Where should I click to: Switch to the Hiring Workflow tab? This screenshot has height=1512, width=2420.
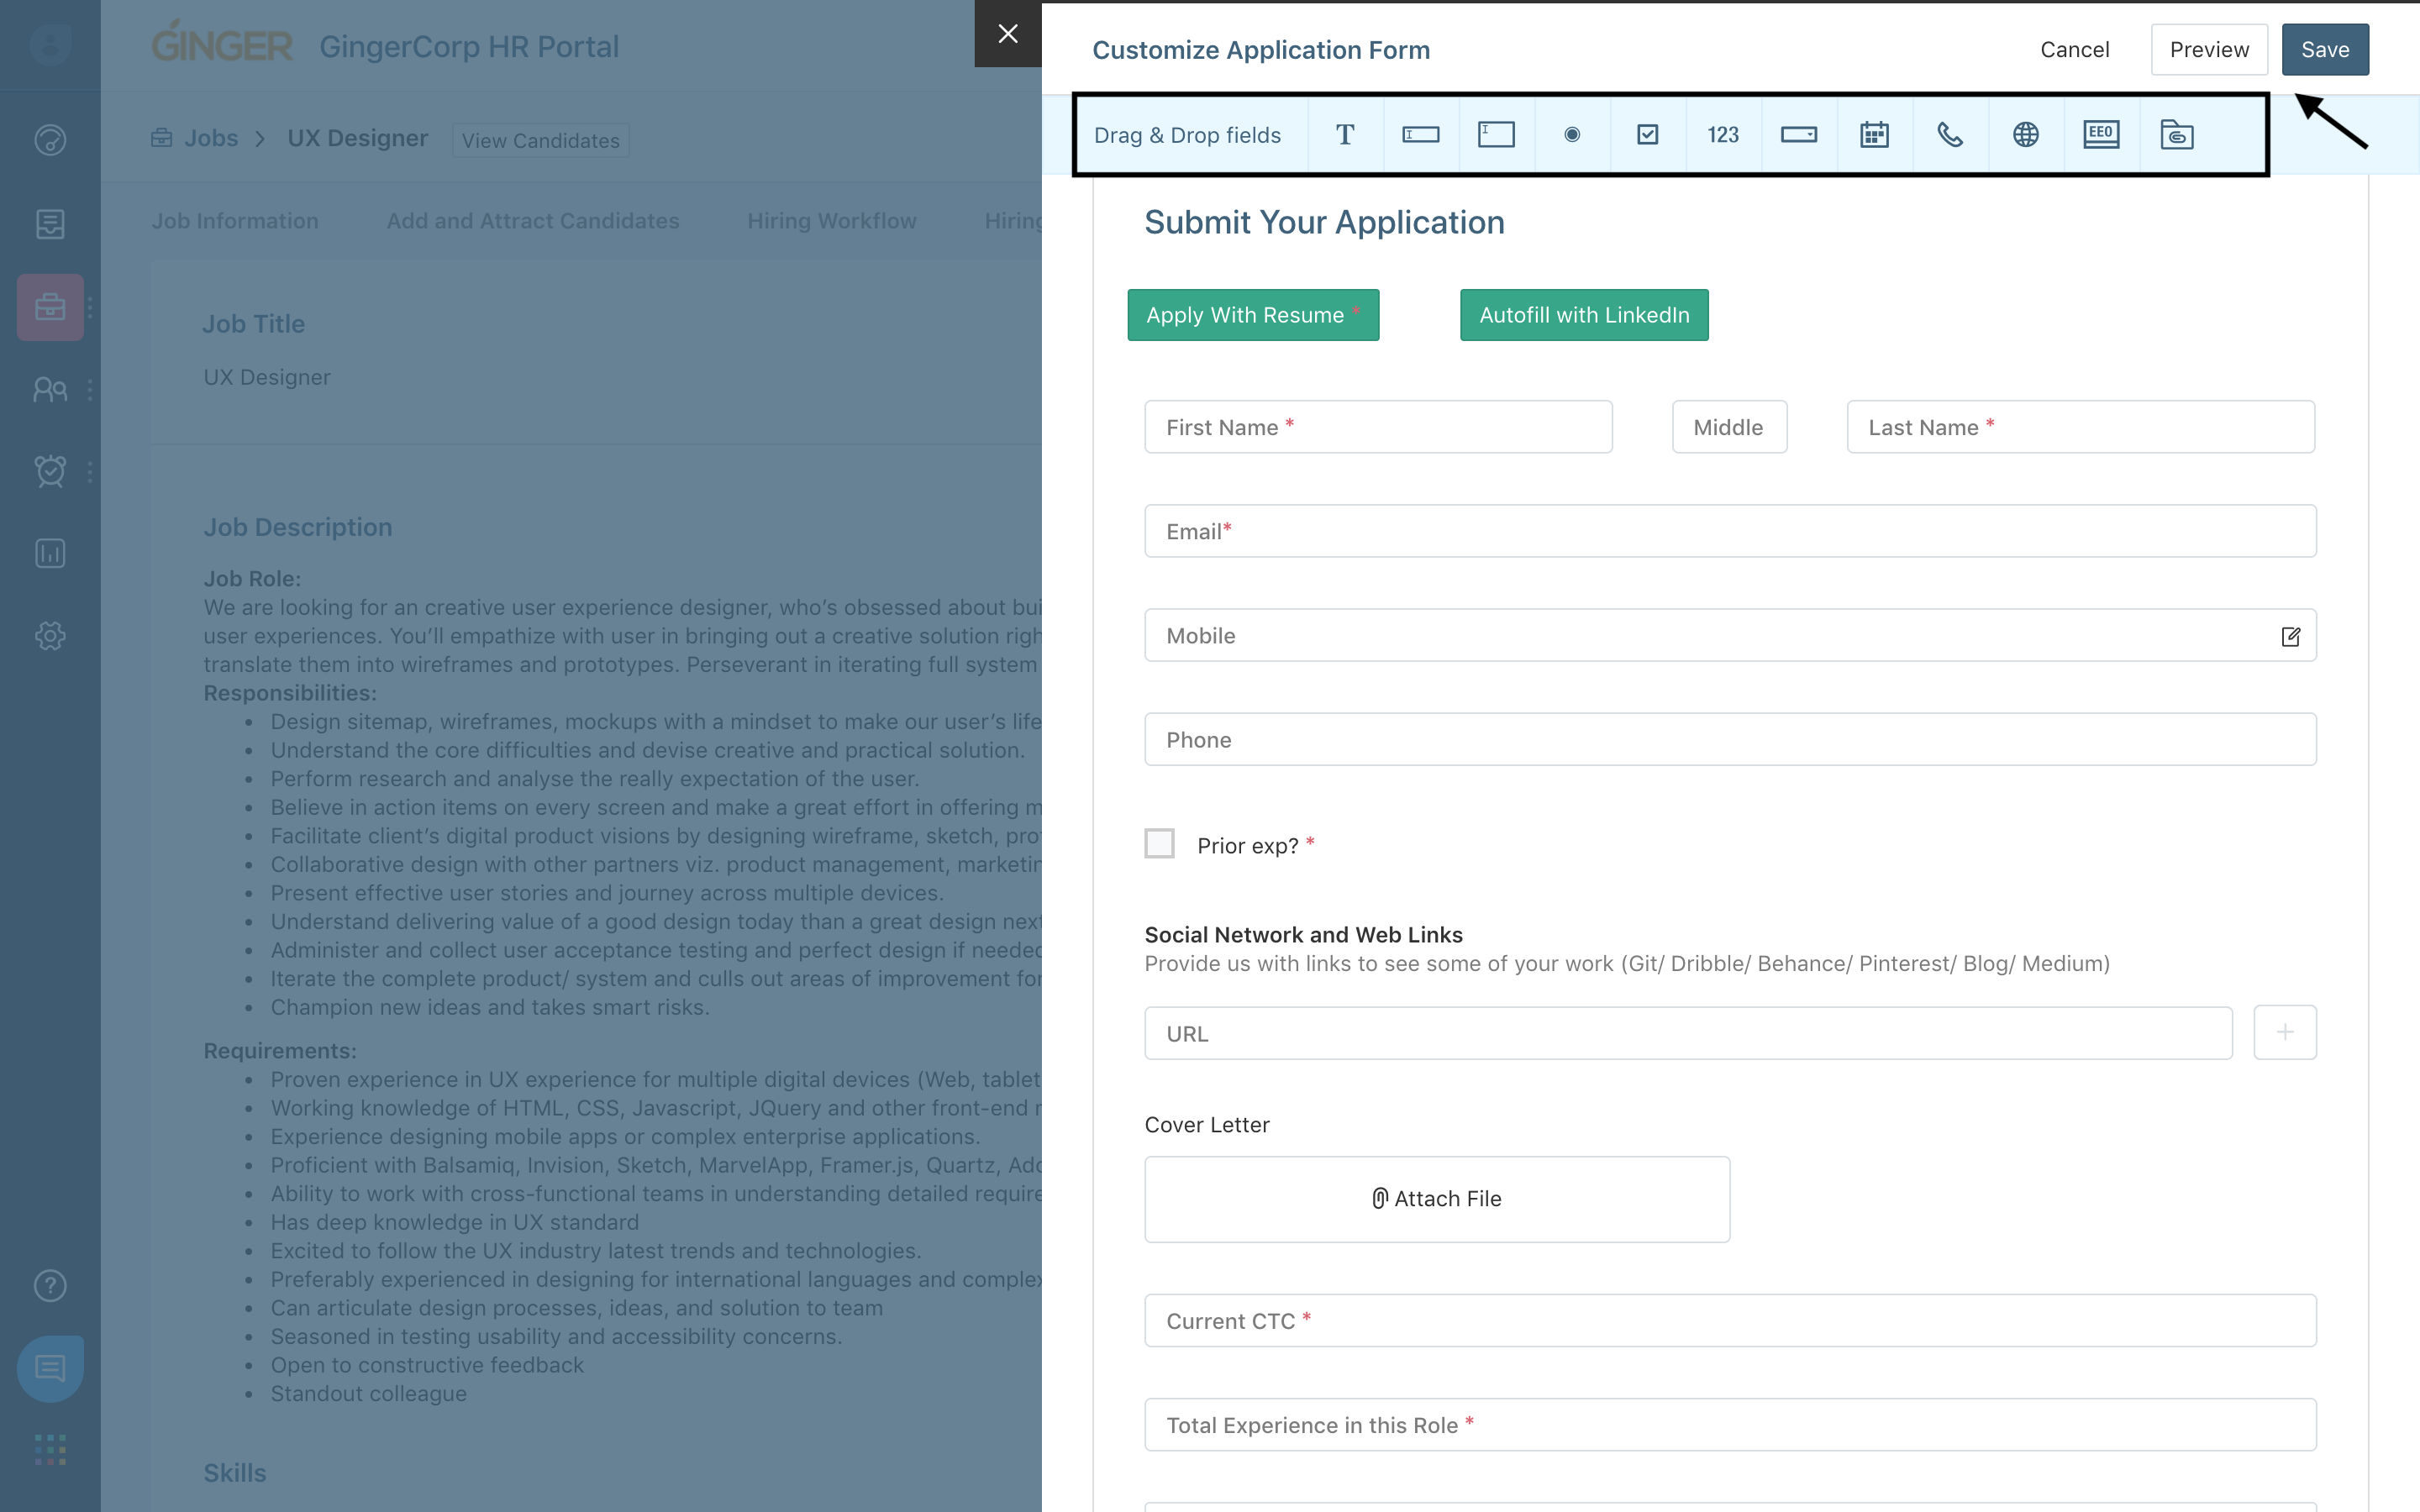pos(832,221)
